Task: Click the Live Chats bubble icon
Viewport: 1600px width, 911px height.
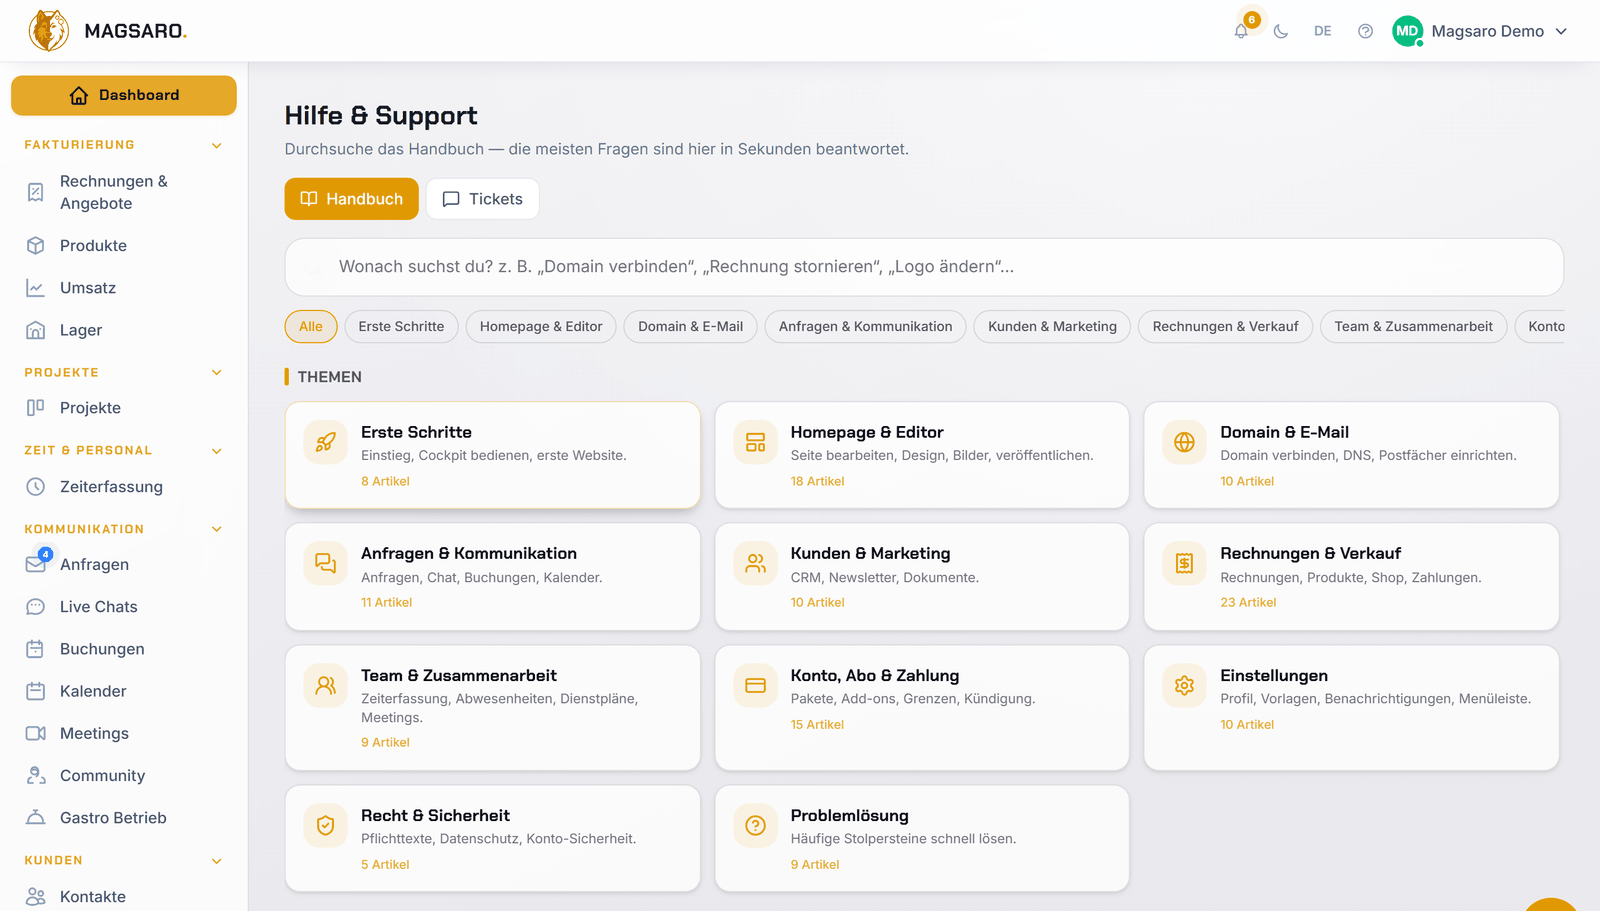Action: tap(36, 607)
